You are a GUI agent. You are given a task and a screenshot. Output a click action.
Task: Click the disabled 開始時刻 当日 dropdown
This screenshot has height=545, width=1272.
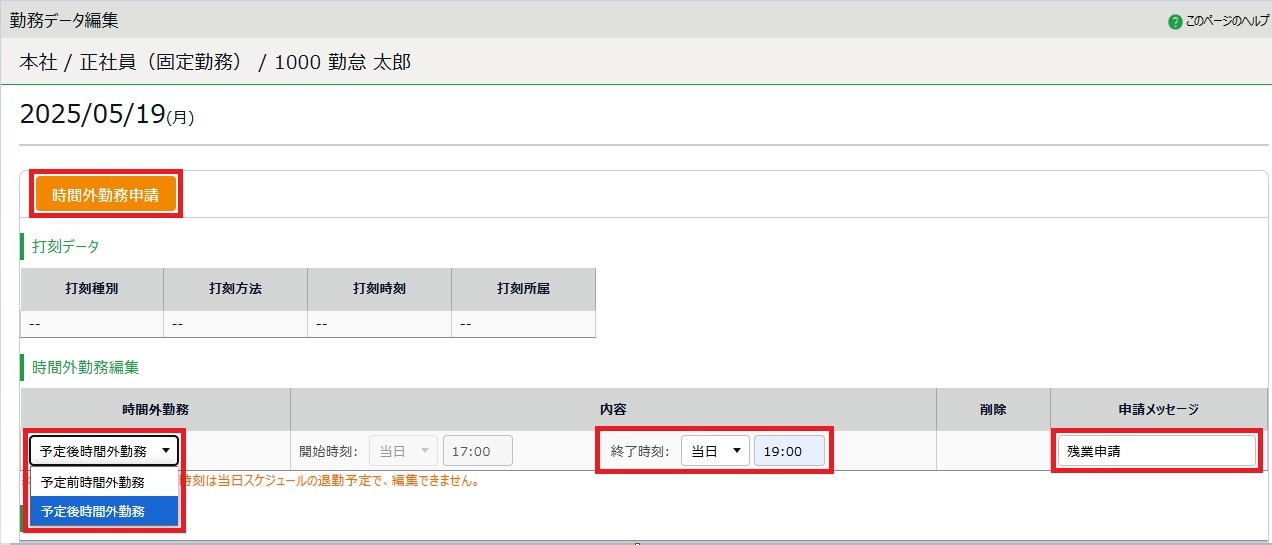click(x=403, y=451)
